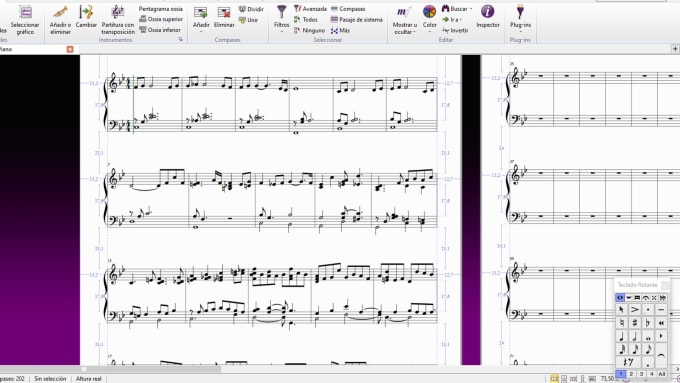Select first keypad layout tab (notes)
680x383 pixels.
click(x=620, y=298)
